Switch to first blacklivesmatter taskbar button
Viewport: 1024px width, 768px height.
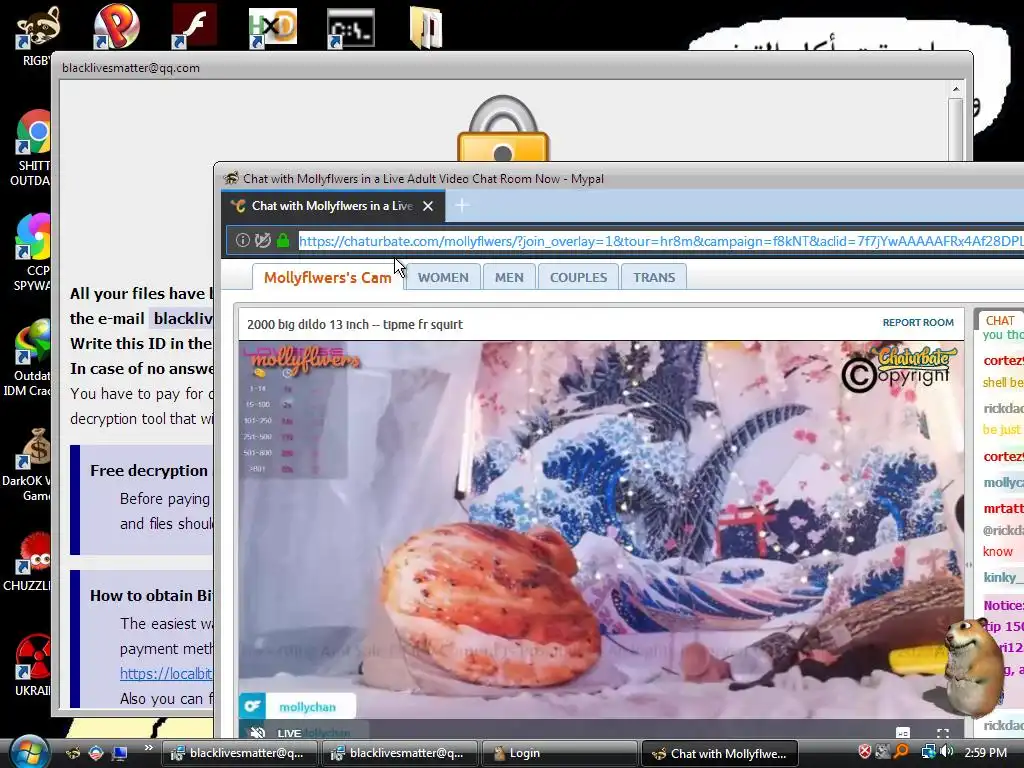(x=239, y=753)
